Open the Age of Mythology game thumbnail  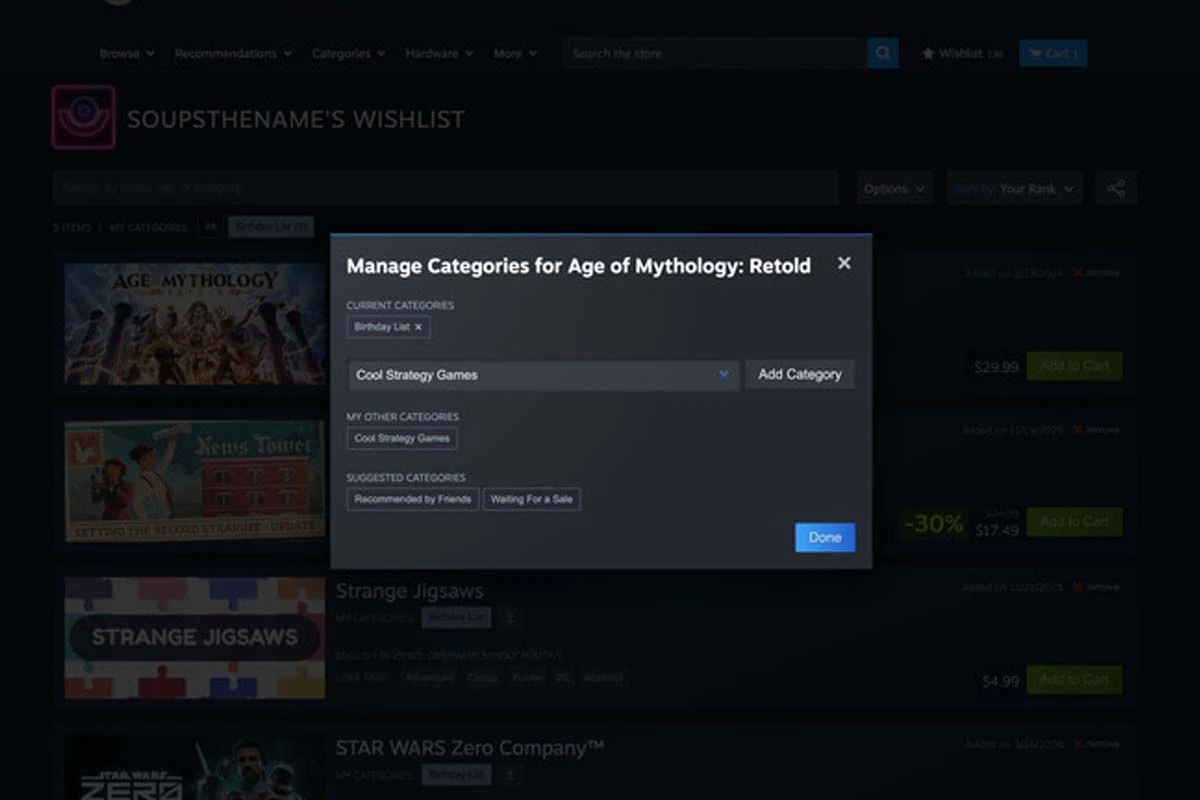click(x=195, y=324)
